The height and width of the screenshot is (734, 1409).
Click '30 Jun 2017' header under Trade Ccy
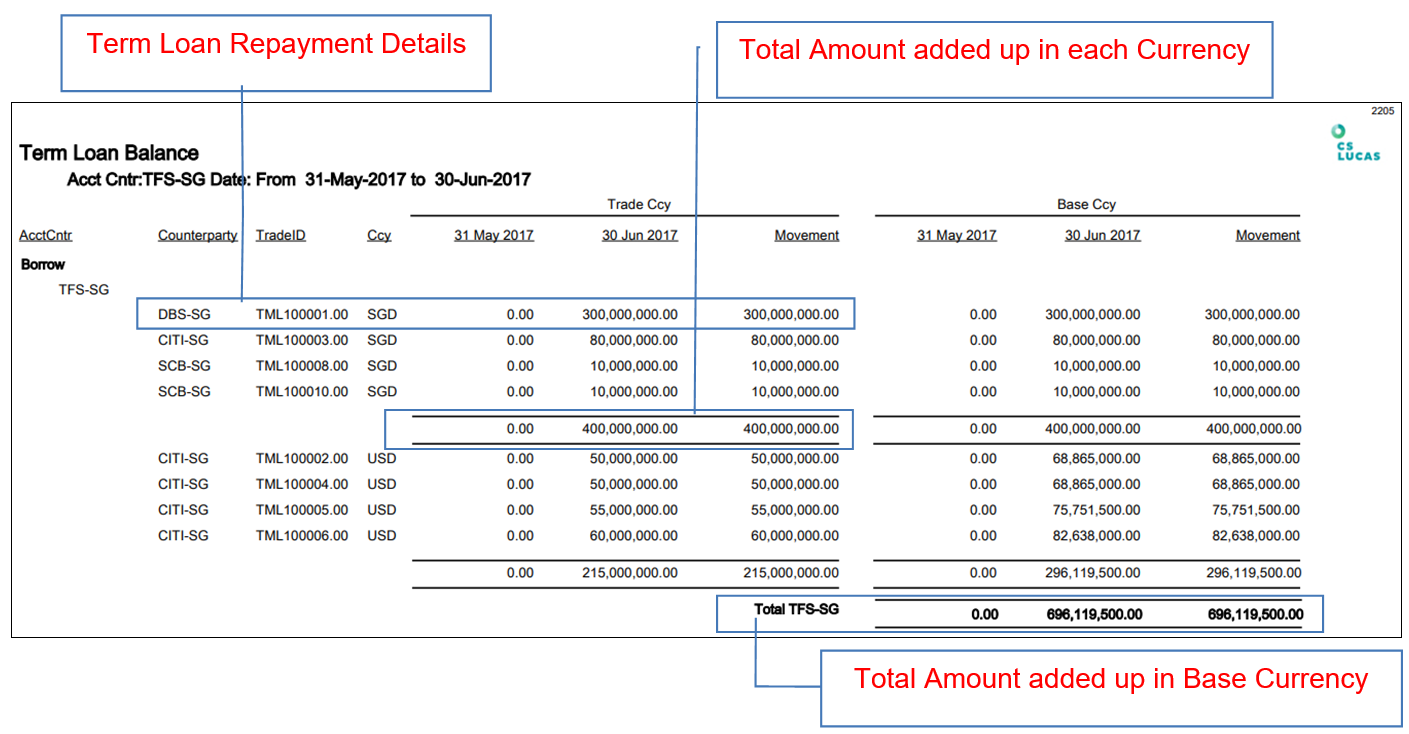coord(640,236)
